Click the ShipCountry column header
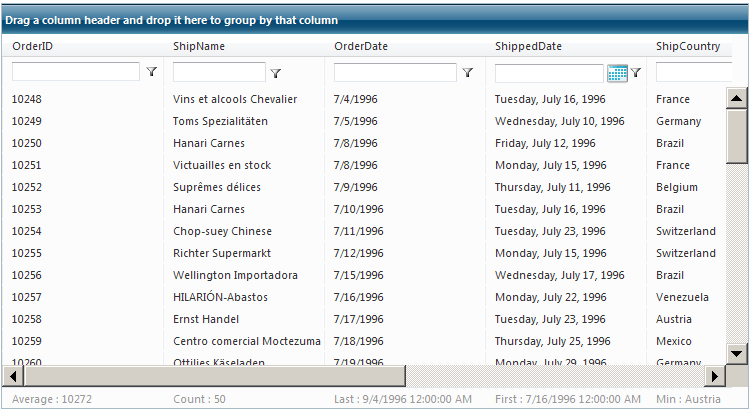This screenshot has height=411, width=751. click(x=688, y=46)
